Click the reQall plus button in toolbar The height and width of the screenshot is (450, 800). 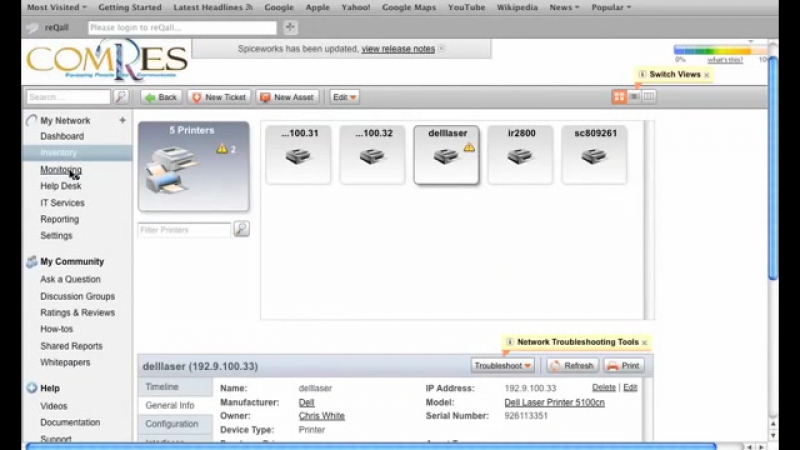click(x=290, y=27)
